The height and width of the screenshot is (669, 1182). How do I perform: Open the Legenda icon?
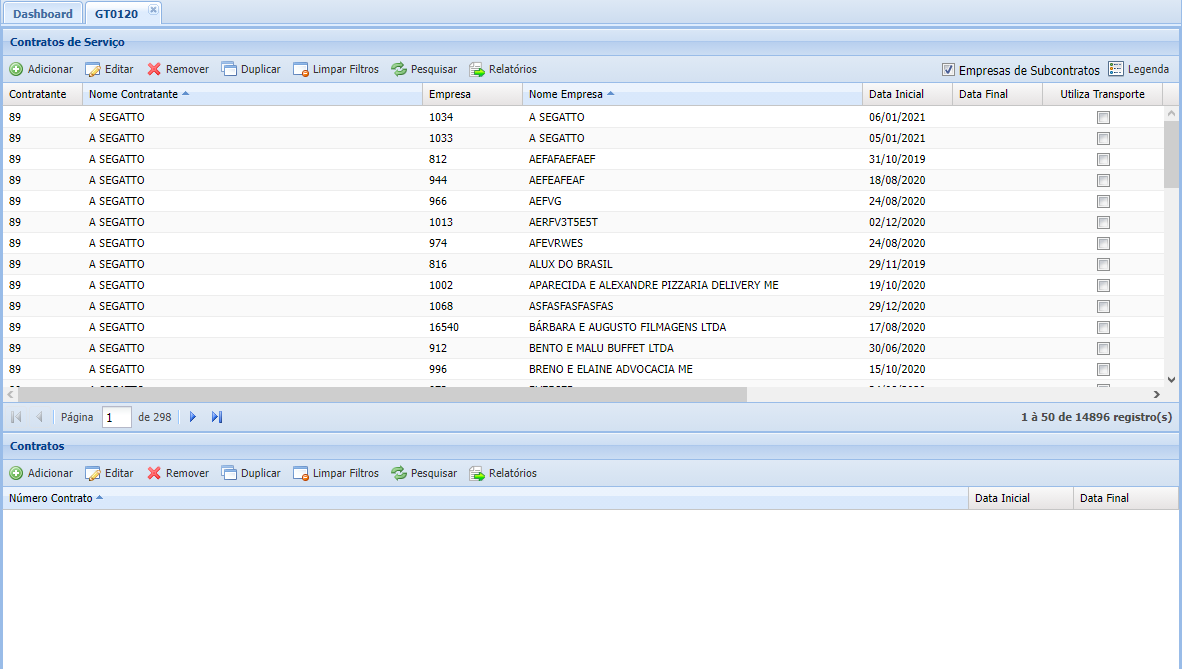1116,69
